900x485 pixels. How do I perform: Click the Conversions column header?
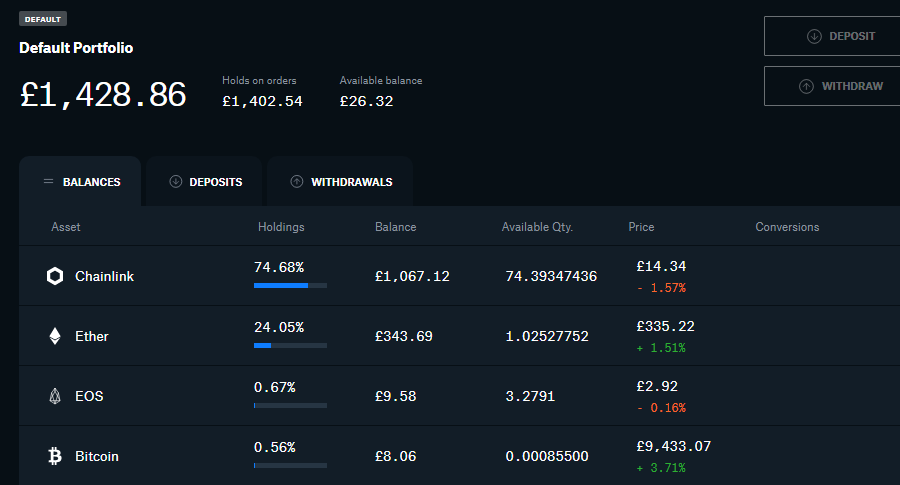[x=787, y=227]
